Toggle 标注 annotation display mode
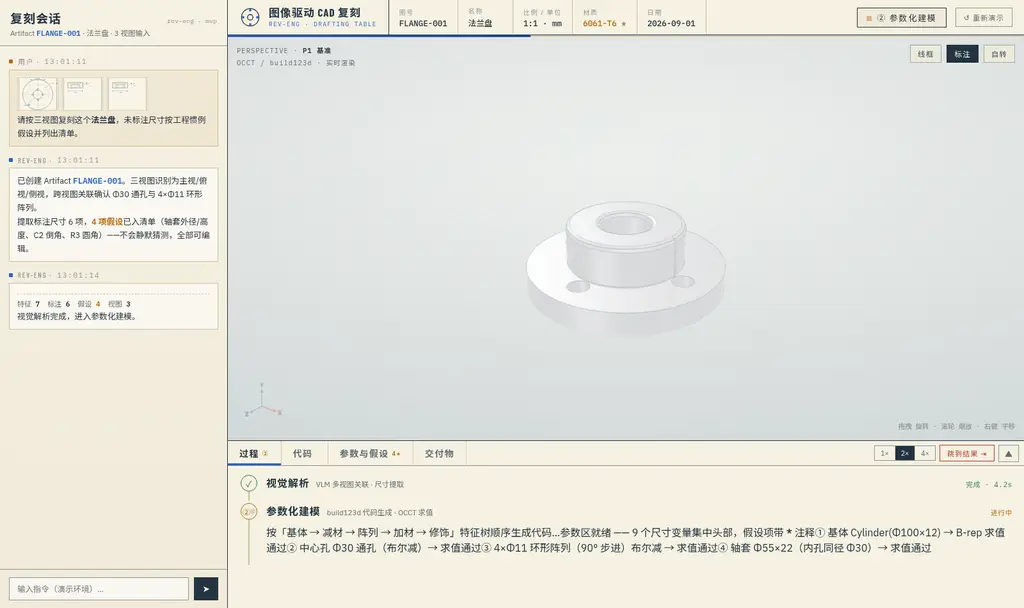The image size is (1024, 608). [x=962, y=54]
